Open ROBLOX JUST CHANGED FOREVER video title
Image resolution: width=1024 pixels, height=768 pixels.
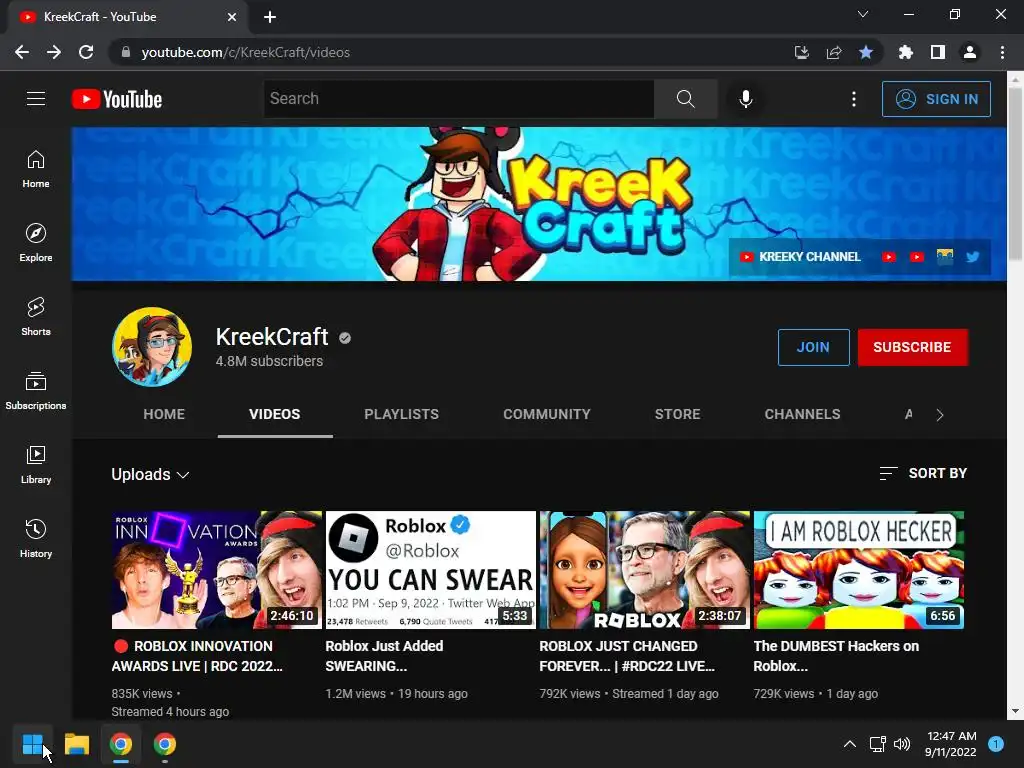pos(627,656)
